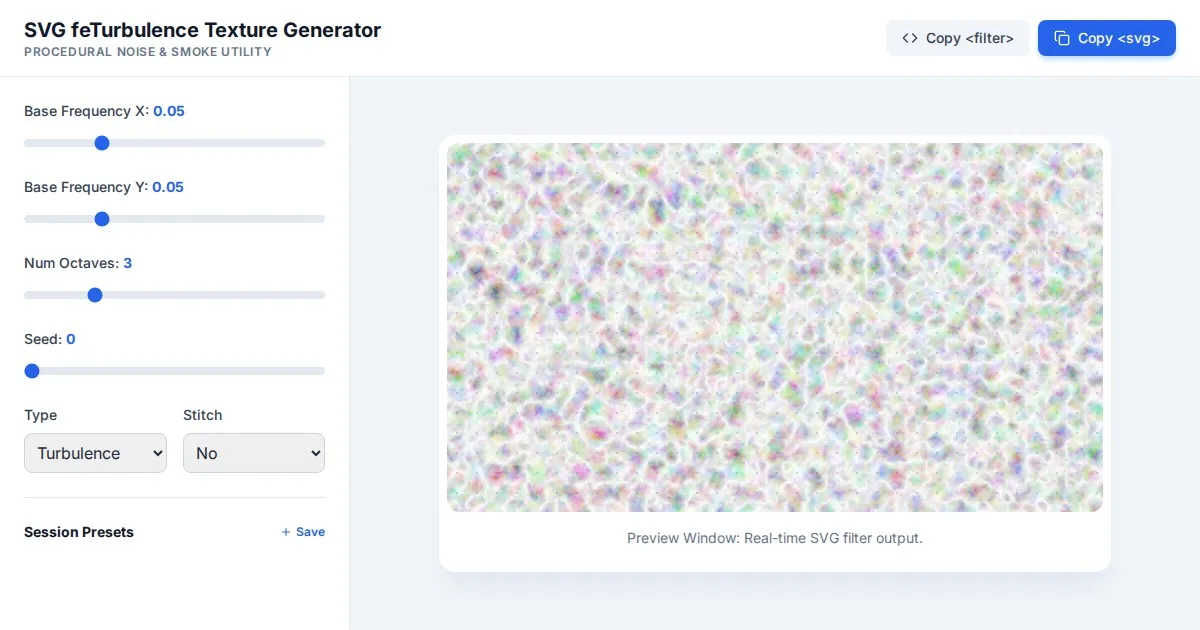Screen dimensions: 1200x630
Task: Click the turbulence texture preview image
Action: pos(774,327)
